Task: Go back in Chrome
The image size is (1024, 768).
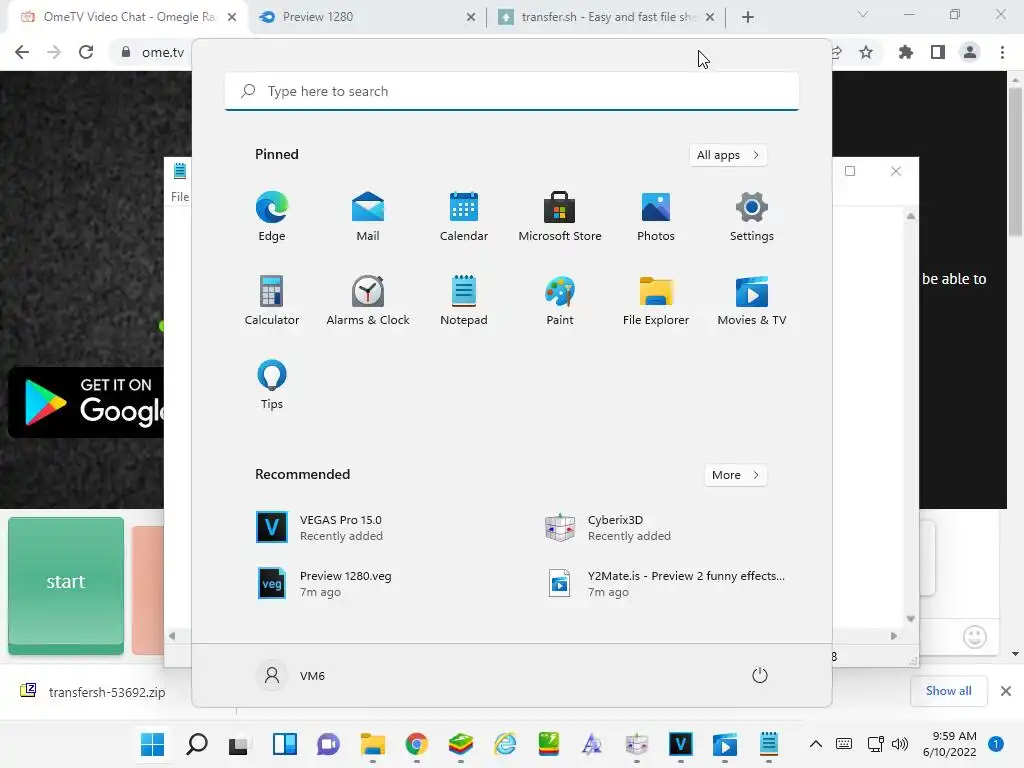Action: tap(22, 52)
